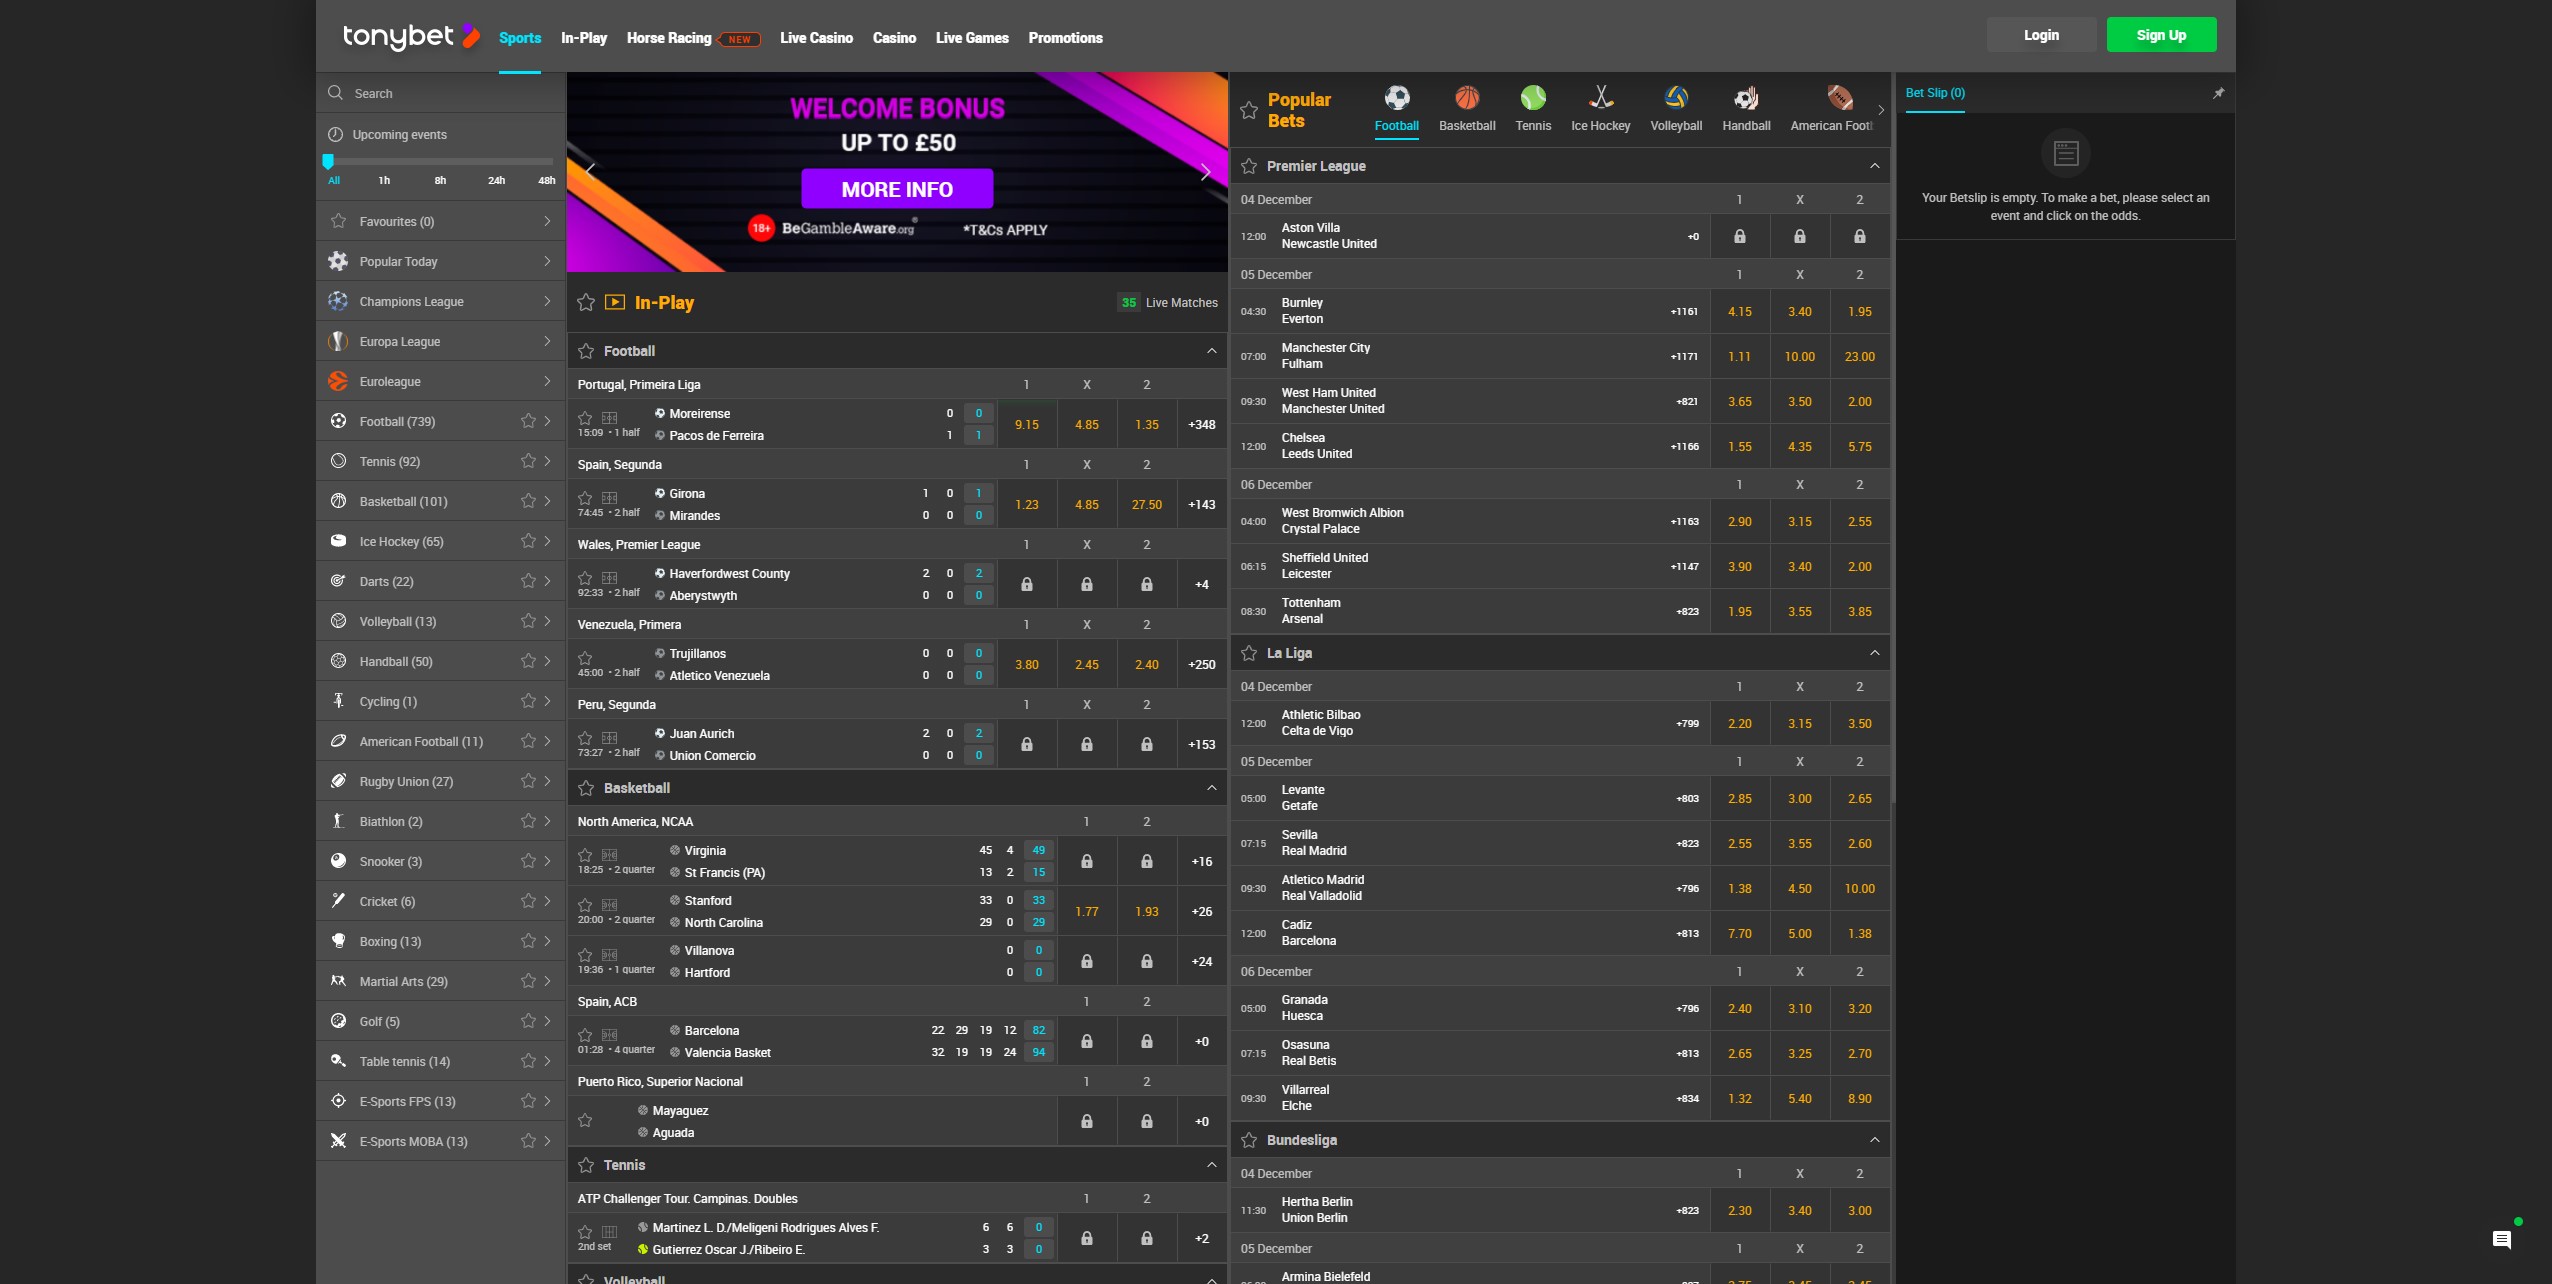Click the green Sign Up button

(2161, 35)
